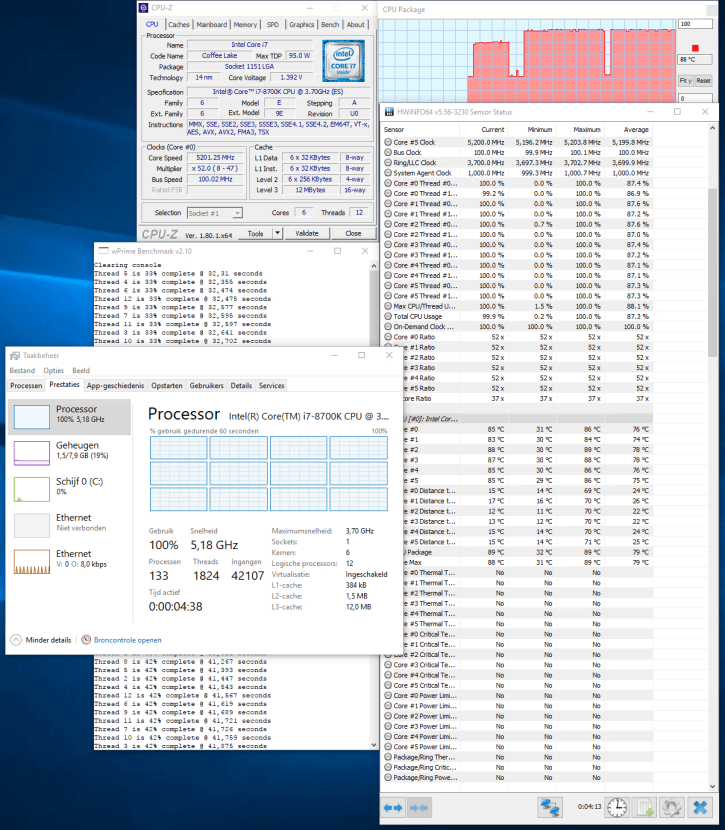Click the System Agent Clock sensor icon

(x=388, y=173)
